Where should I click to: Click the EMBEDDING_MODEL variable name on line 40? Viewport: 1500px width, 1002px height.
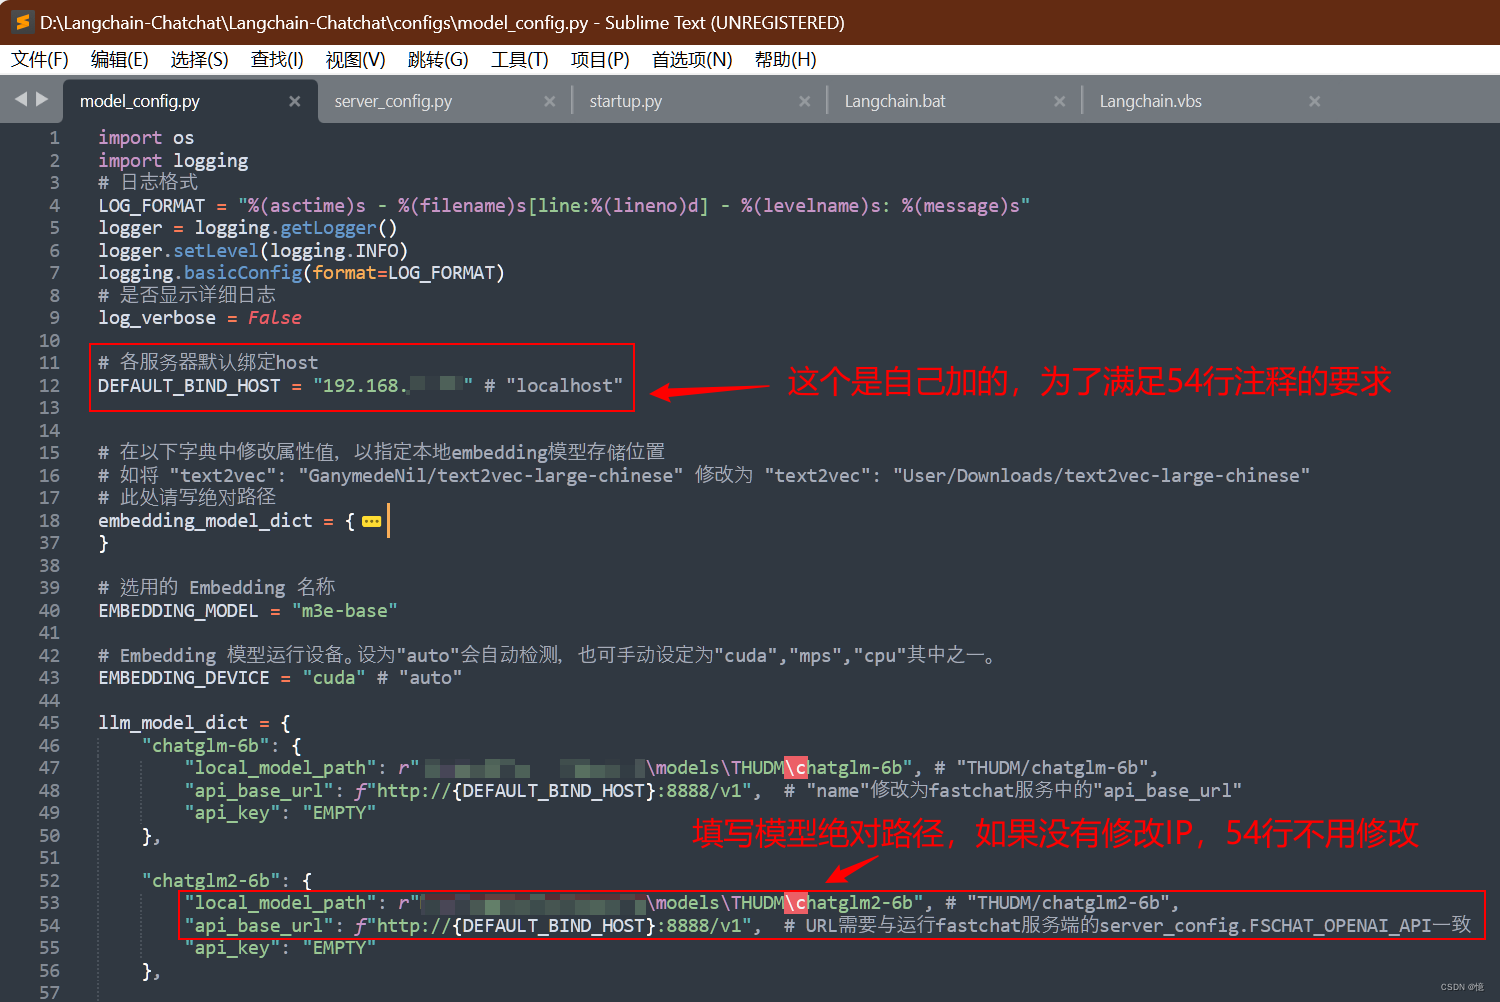(178, 611)
